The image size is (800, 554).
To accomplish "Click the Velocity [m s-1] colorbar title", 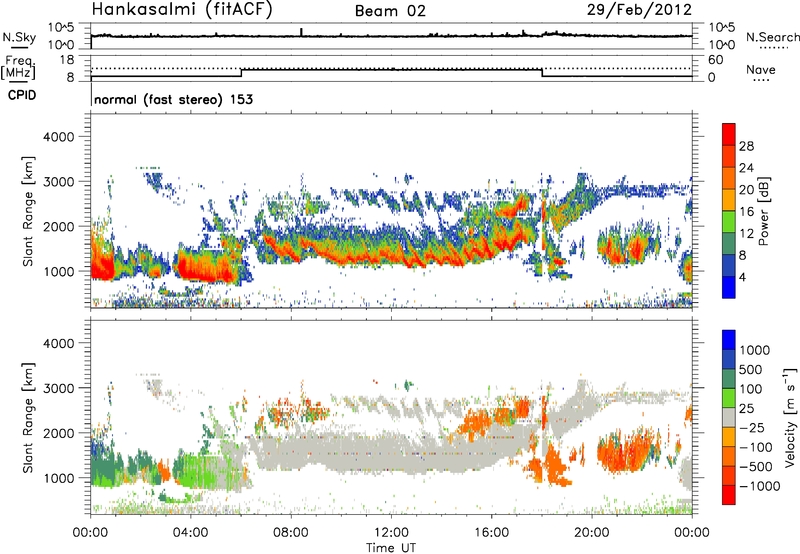I will pos(790,417).
